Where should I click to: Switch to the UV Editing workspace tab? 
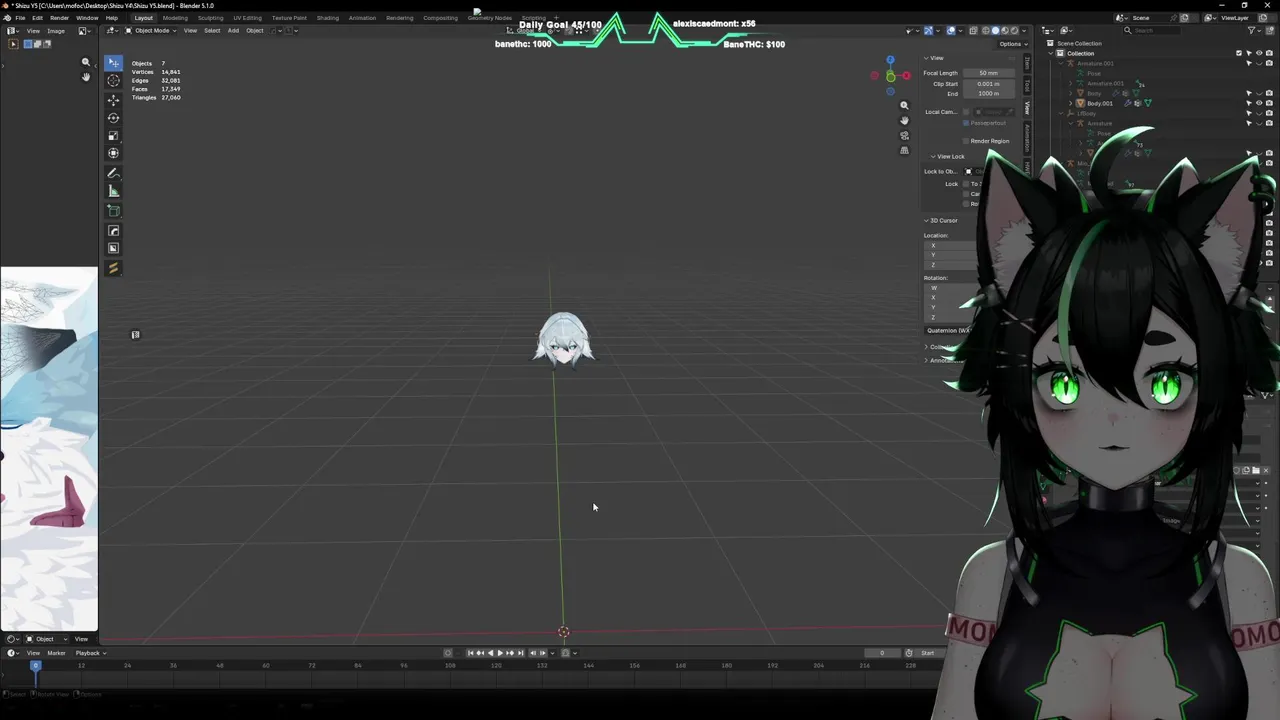[x=247, y=18]
